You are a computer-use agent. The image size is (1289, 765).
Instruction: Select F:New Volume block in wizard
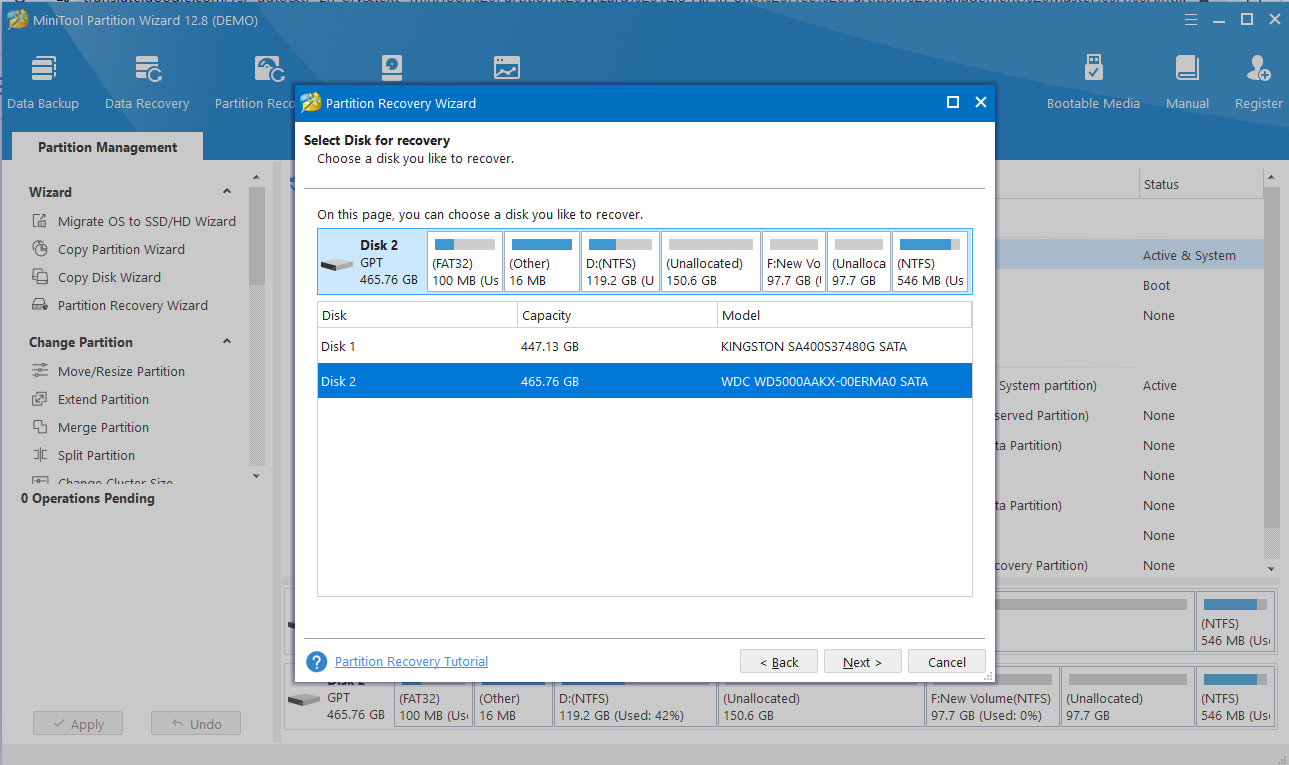pos(794,262)
